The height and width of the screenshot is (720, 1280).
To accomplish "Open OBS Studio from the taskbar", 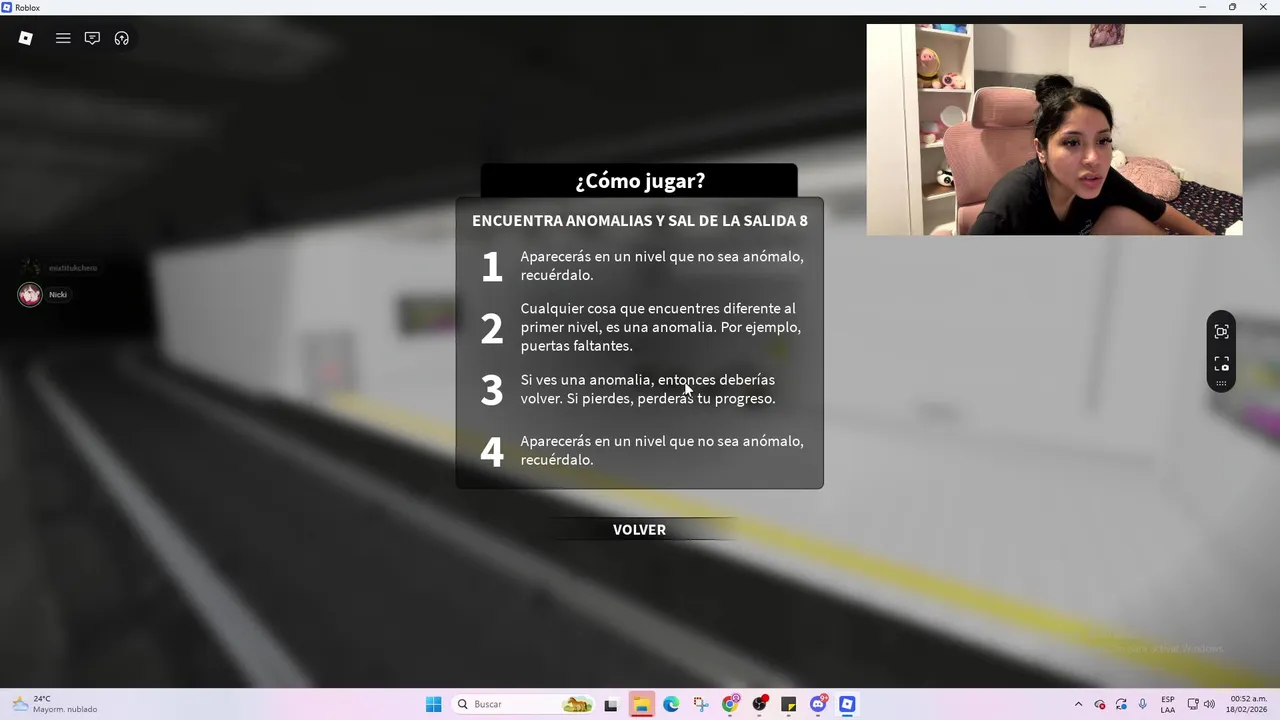I will click(760, 704).
